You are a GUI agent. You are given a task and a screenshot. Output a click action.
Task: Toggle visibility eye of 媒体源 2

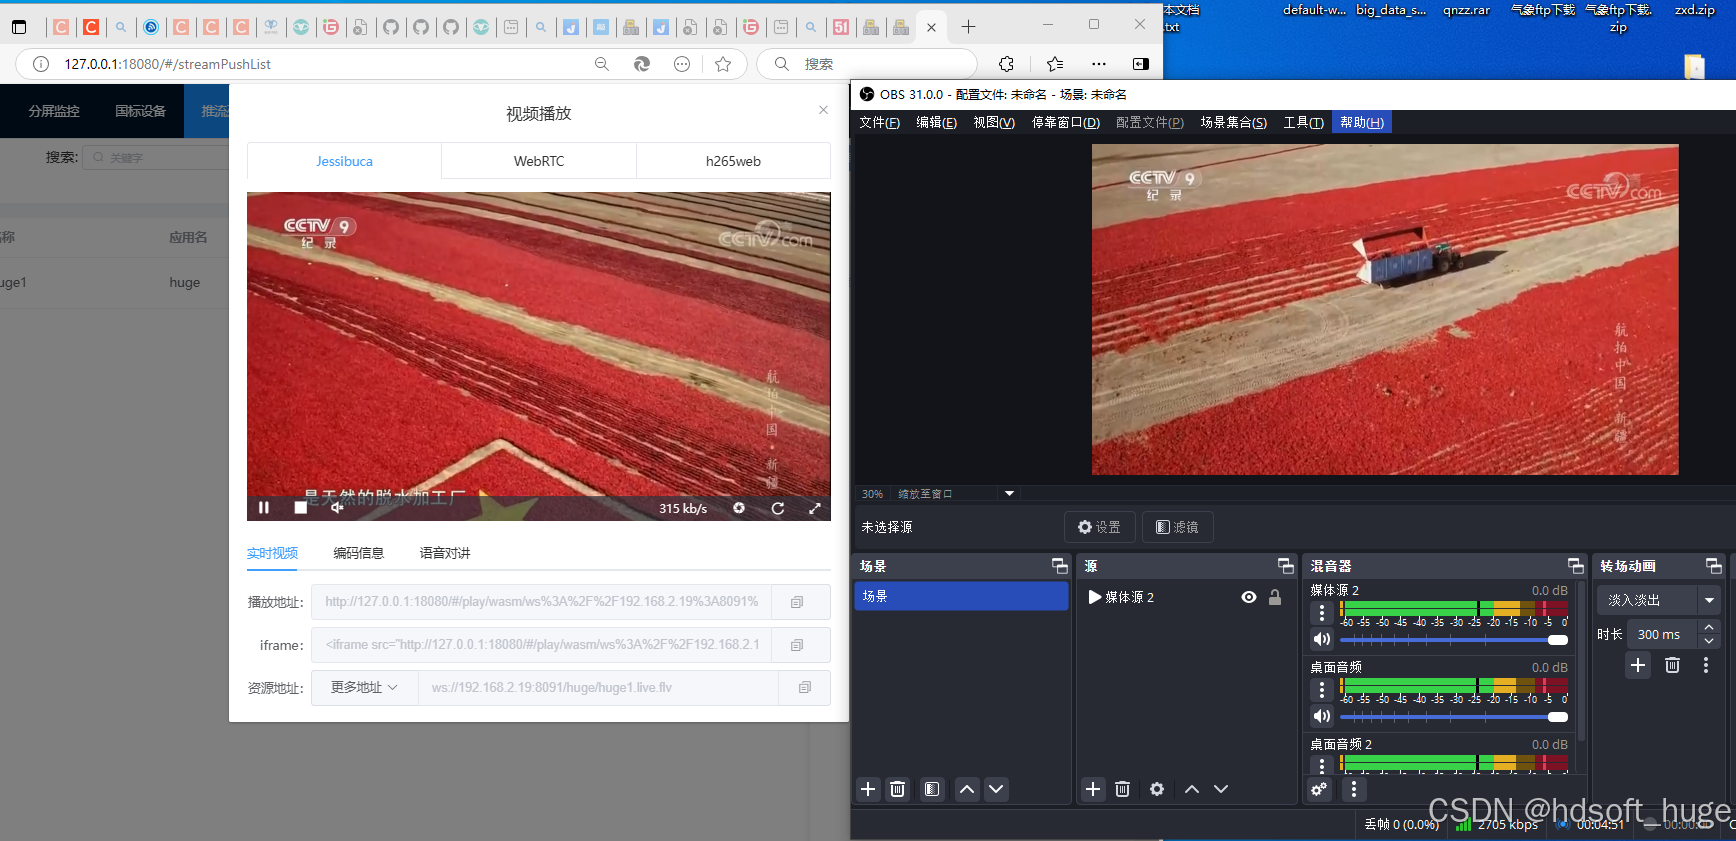tap(1249, 597)
